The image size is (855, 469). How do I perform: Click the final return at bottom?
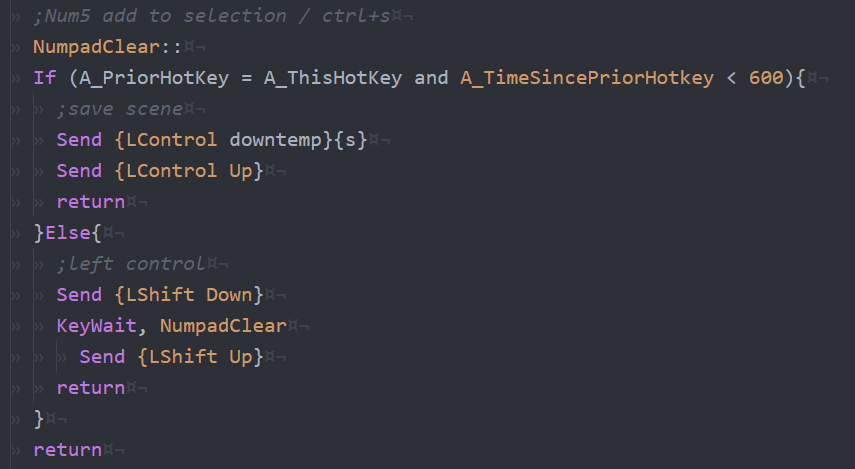[68, 450]
